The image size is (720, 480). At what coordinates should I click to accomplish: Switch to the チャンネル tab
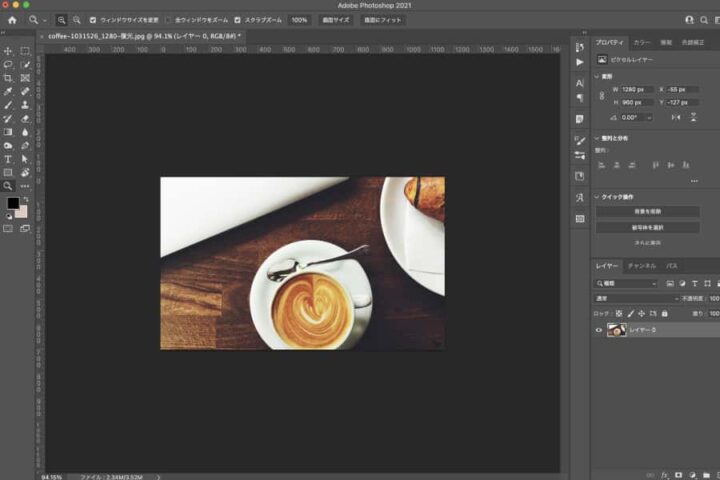point(641,266)
